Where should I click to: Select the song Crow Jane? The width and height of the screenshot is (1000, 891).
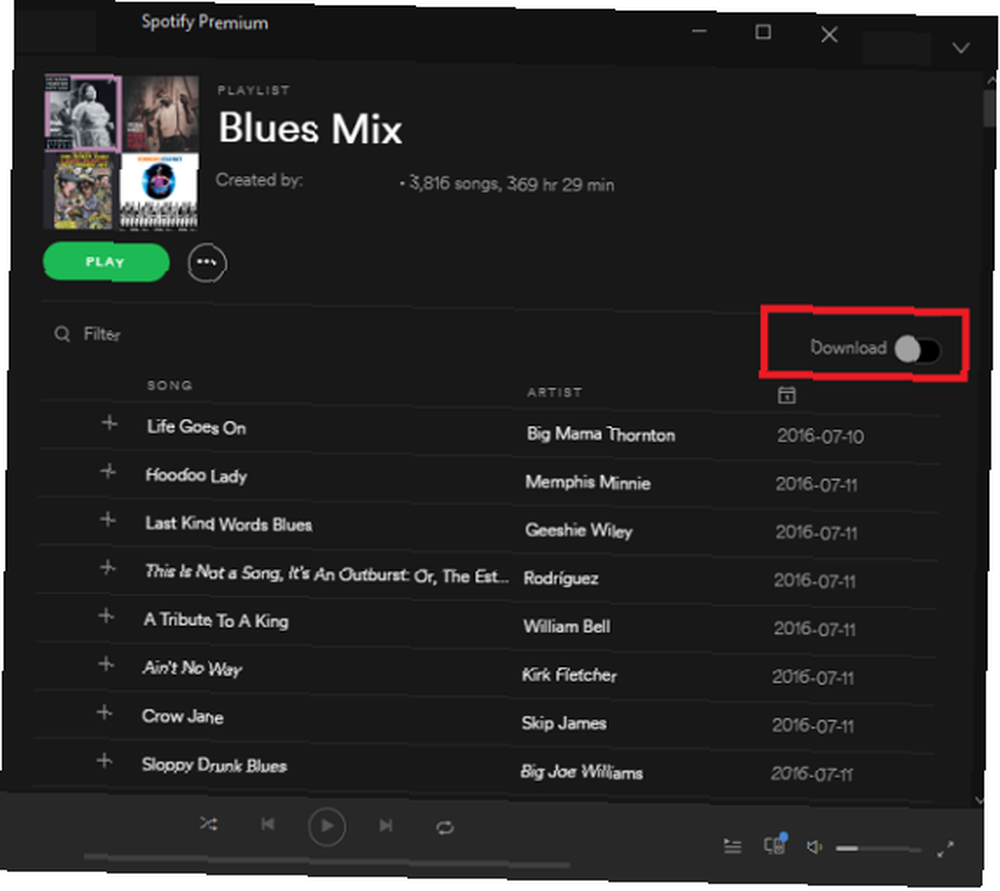pyautogui.click(x=183, y=717)
